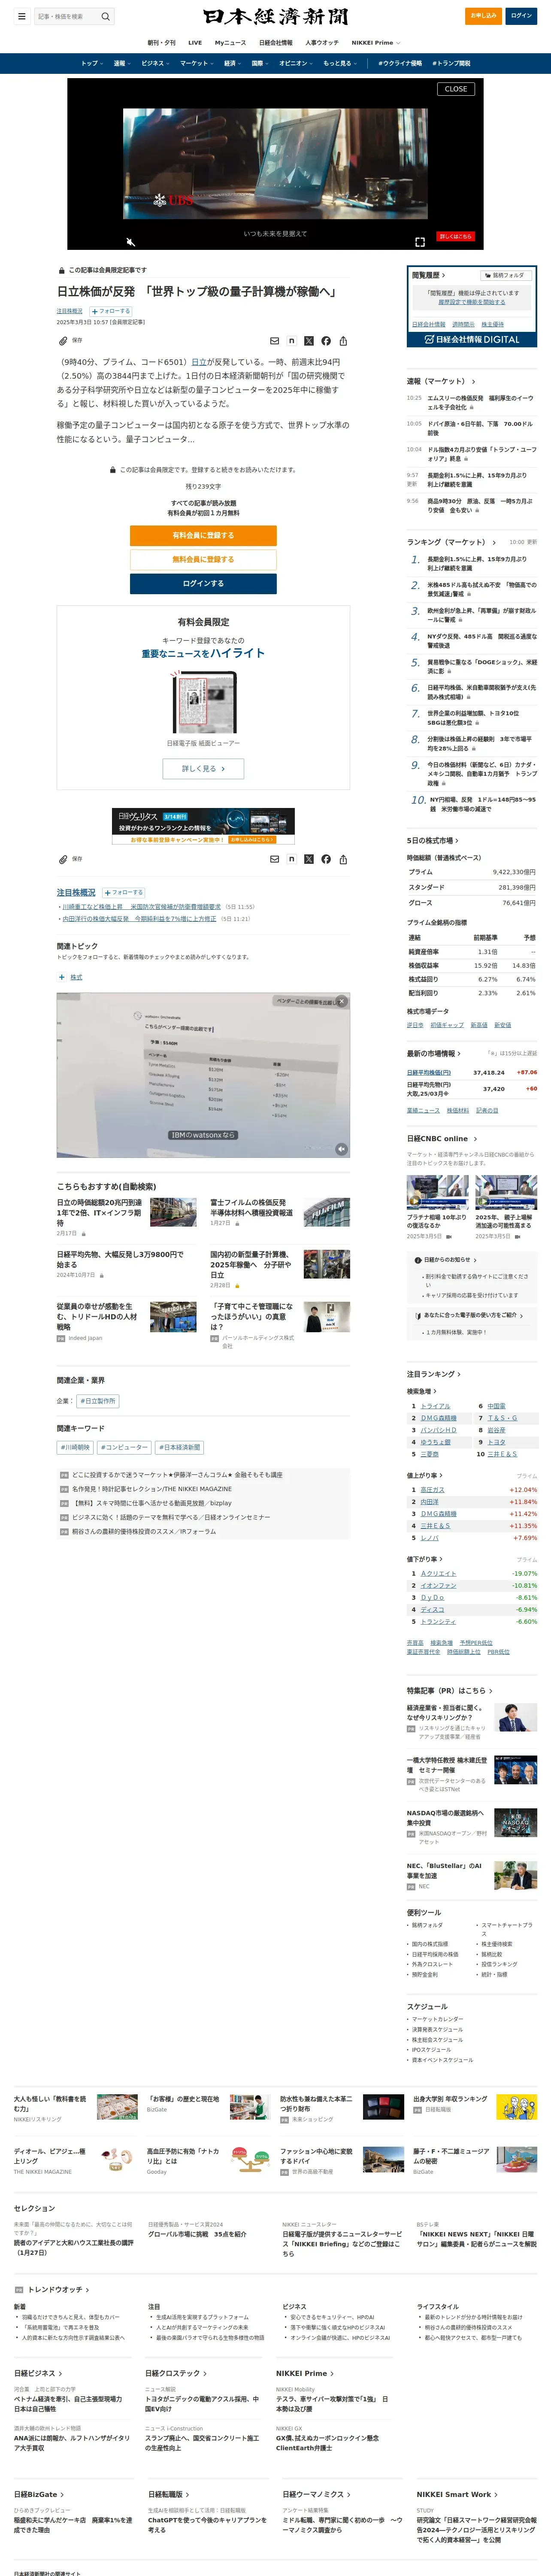Click the 日経ヴェリタス banner advertisement
The image size is (551, 2576).
click(203, 825)
